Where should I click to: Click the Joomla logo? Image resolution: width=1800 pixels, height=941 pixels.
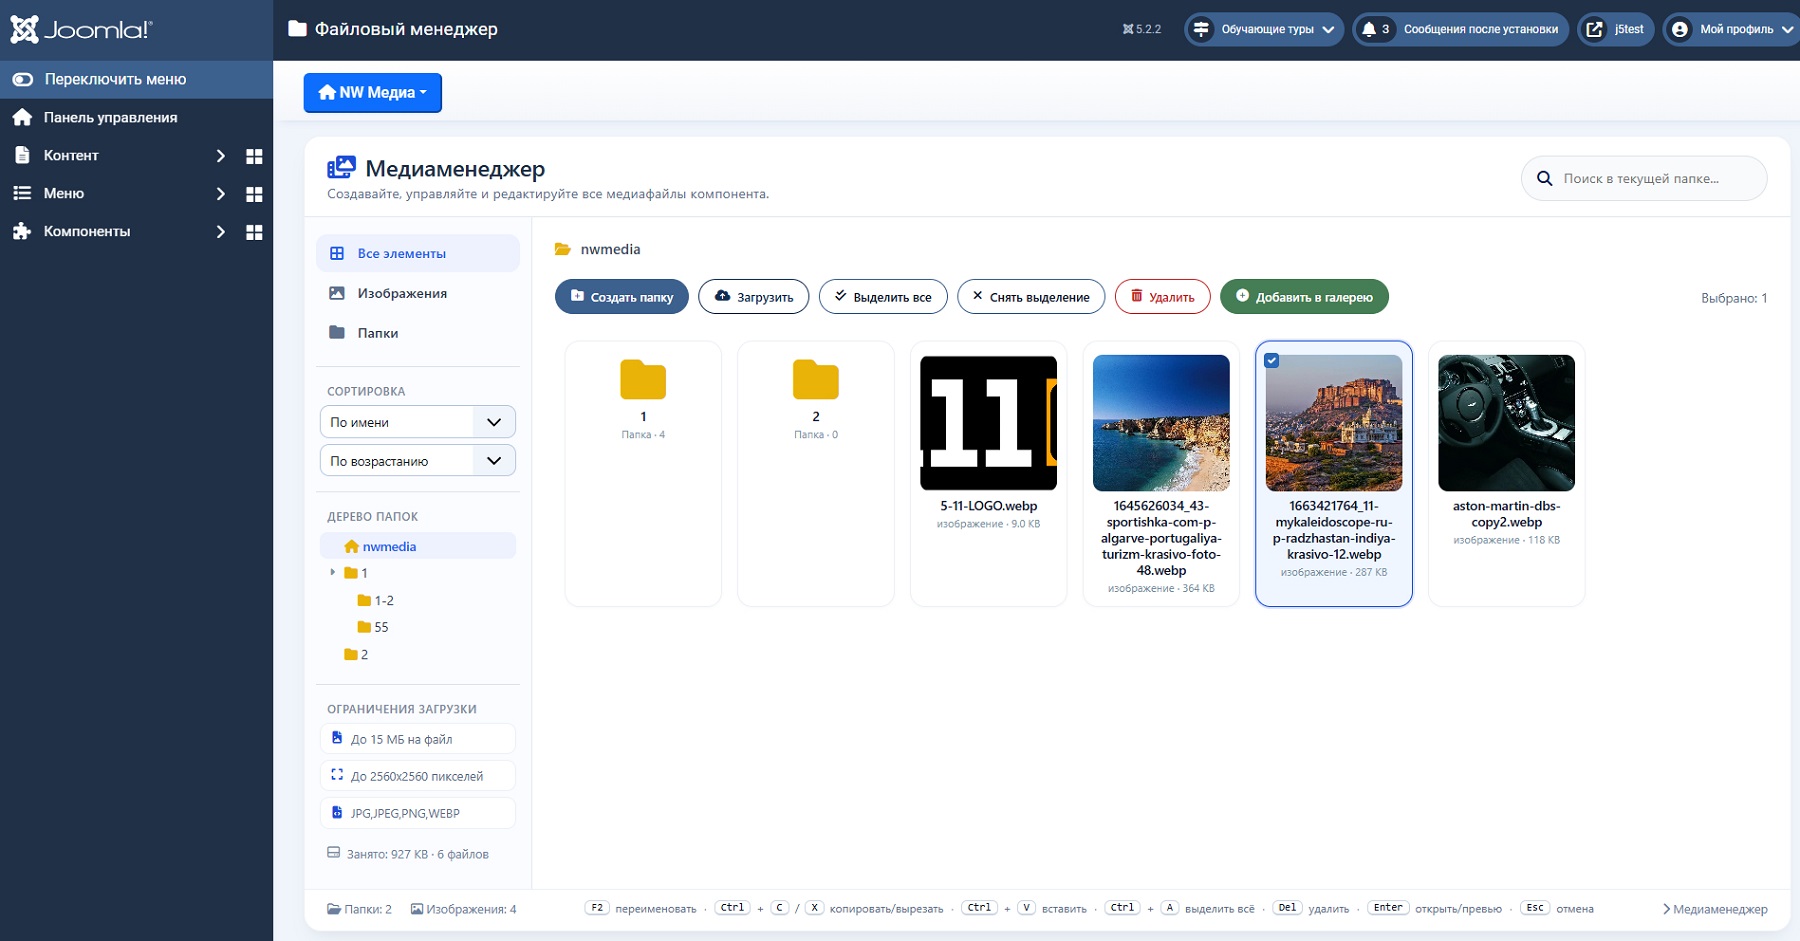tap(81, 29)
